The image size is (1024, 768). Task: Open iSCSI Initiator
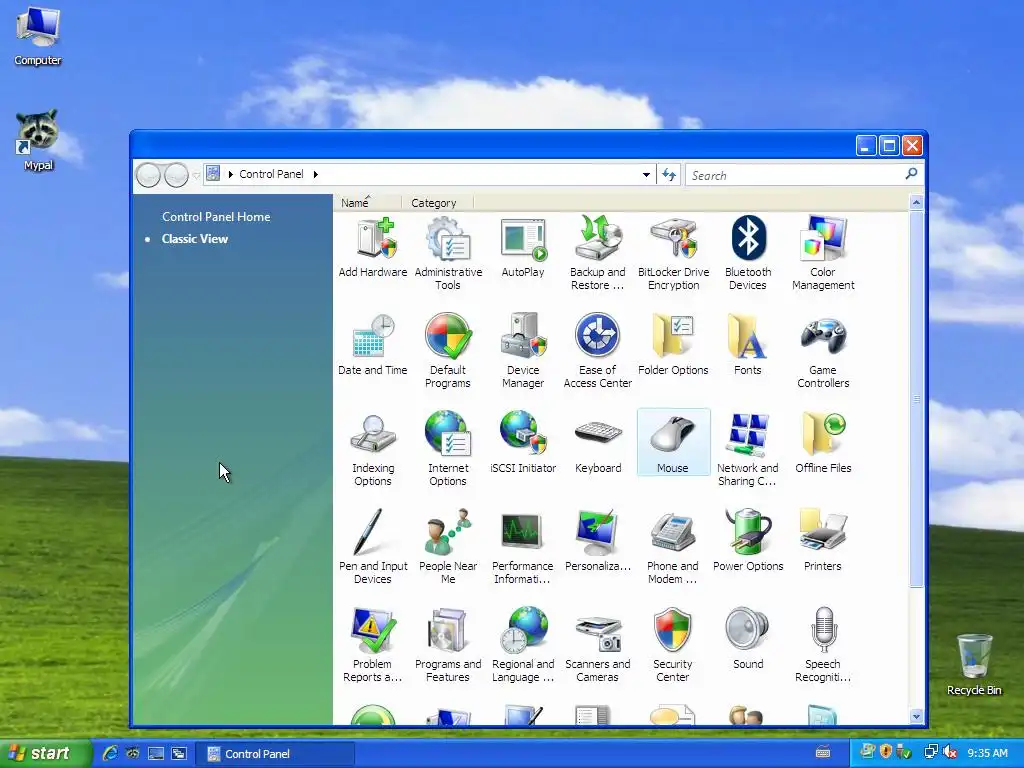(x=522, y=443)
